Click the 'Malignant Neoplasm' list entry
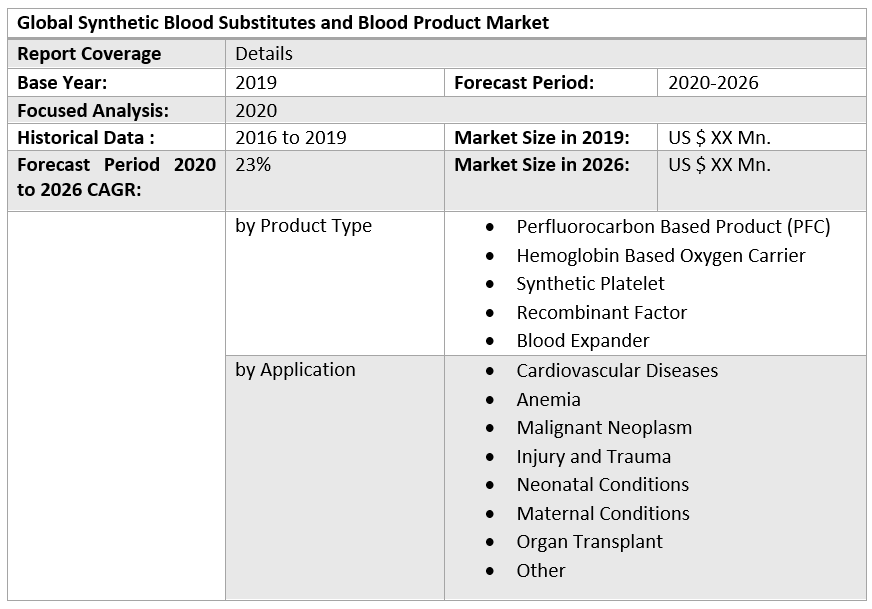The width and height of the screenshot is (872, 609). tap(604, 428)
